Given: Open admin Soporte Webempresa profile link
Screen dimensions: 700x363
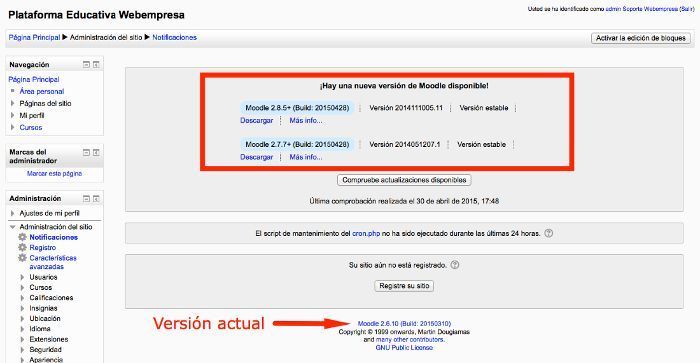Looking at the screenshot, I should pos(642,9).
